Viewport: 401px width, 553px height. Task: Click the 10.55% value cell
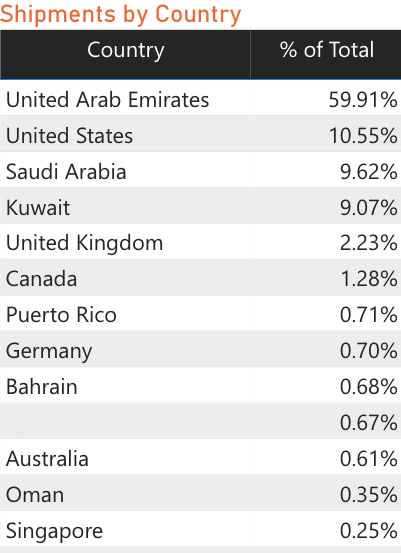tap(326, 135)
